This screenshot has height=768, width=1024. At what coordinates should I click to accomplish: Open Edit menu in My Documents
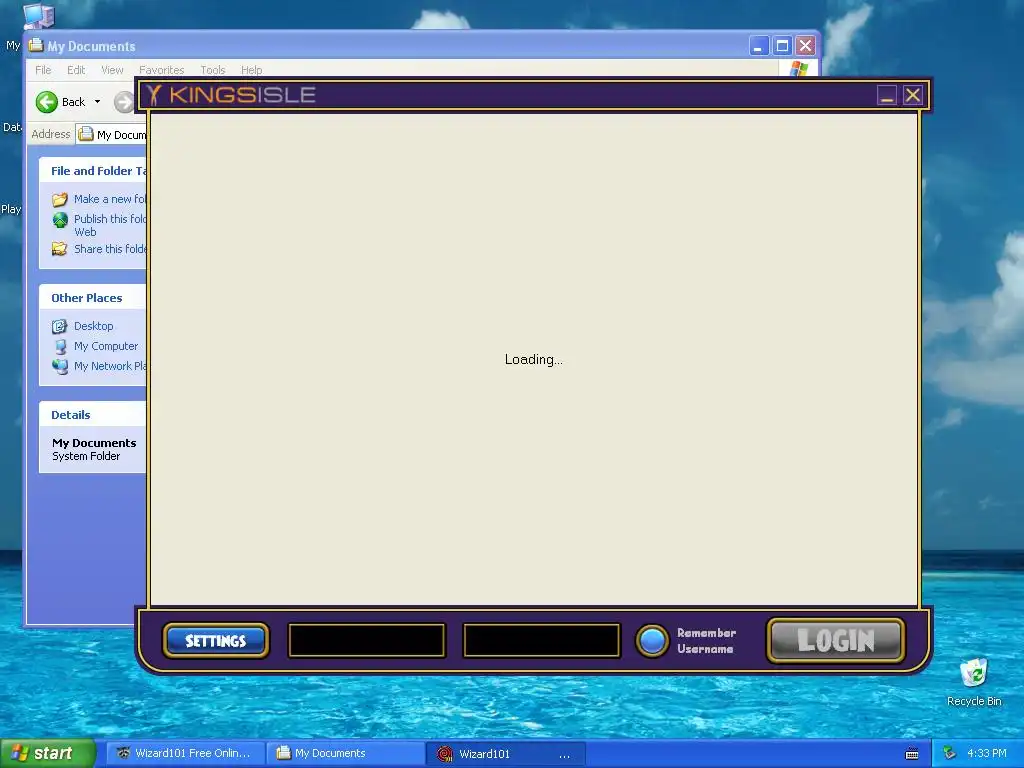(76, 70)
